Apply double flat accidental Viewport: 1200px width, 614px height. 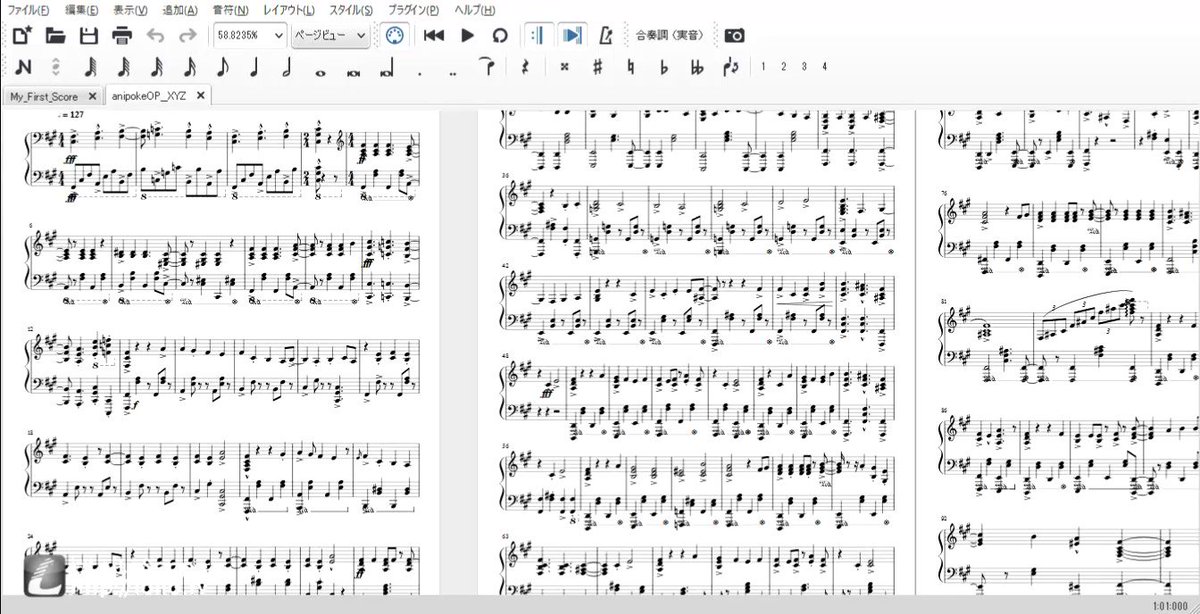697,68
